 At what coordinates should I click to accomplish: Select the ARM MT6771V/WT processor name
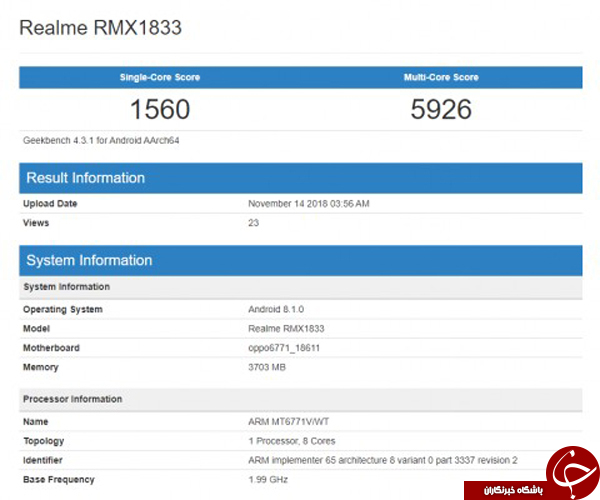(x=289, y=422)
